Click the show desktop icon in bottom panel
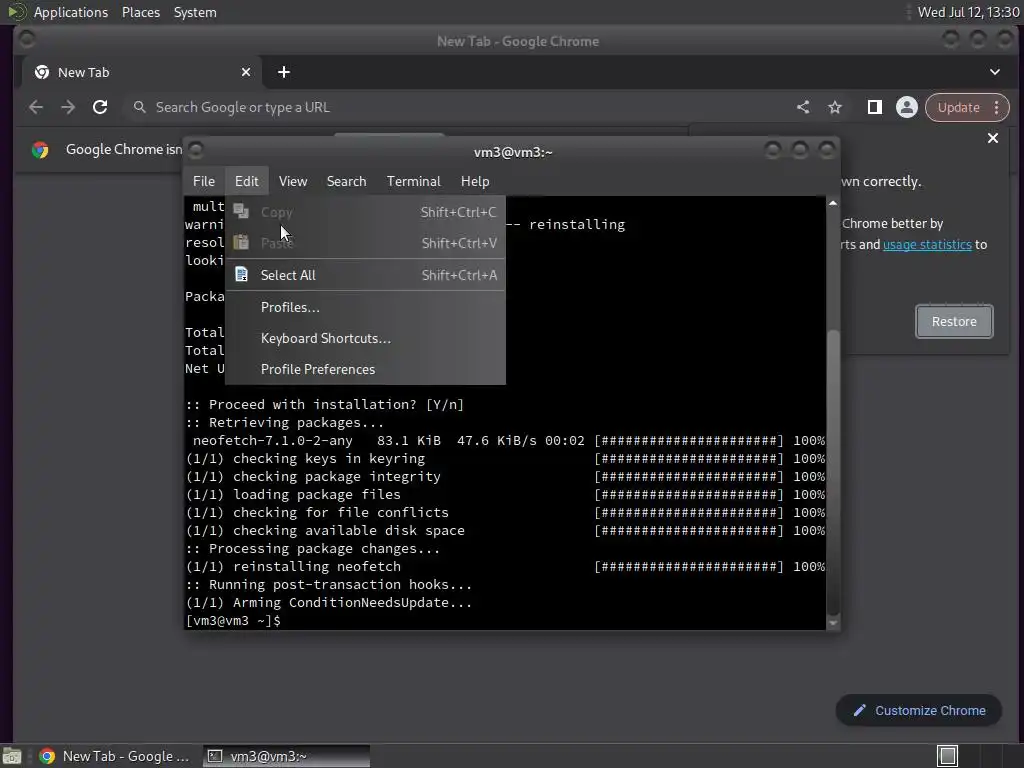 coord(12,756)
